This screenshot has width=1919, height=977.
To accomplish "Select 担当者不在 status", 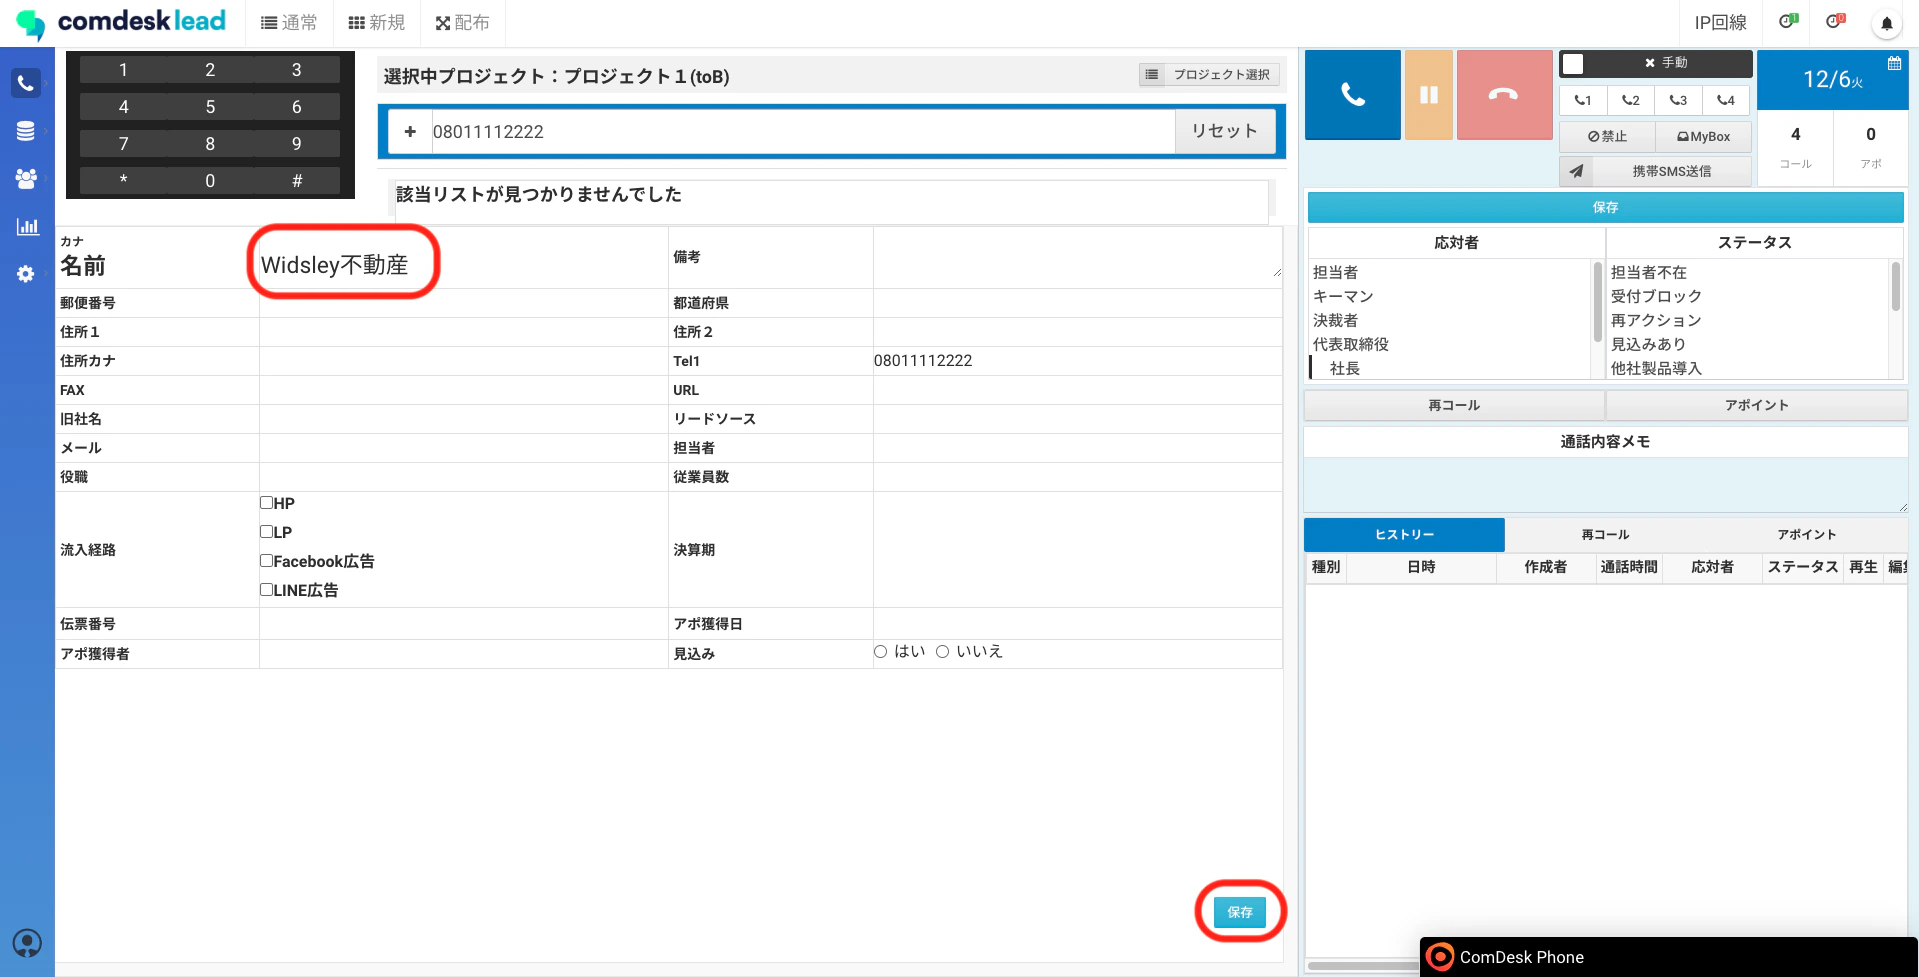I will tap(1649, 272).
